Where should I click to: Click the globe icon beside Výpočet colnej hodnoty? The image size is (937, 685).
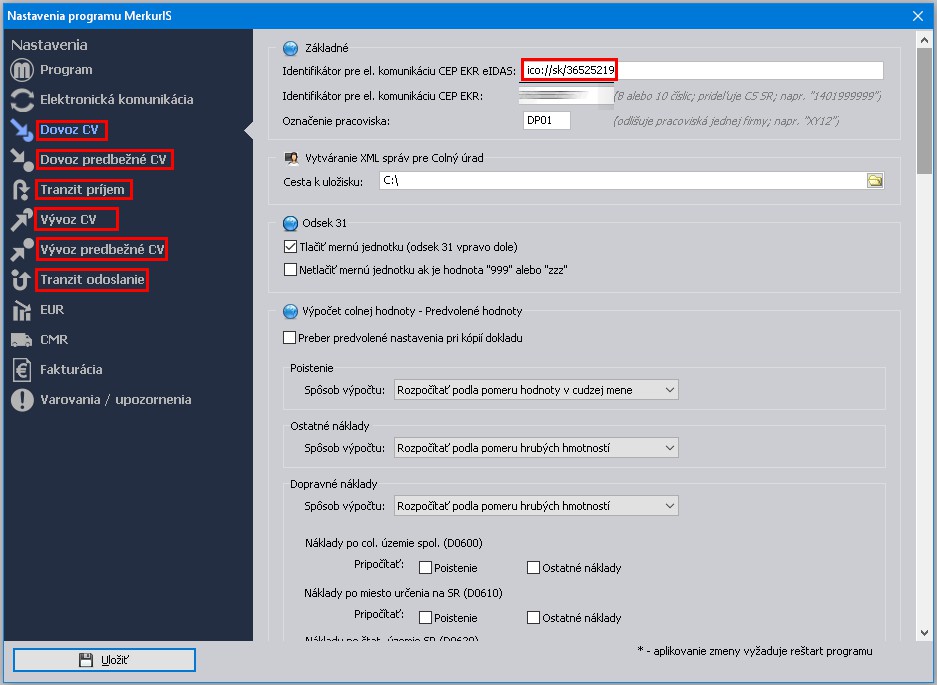(x=290, y=311)
